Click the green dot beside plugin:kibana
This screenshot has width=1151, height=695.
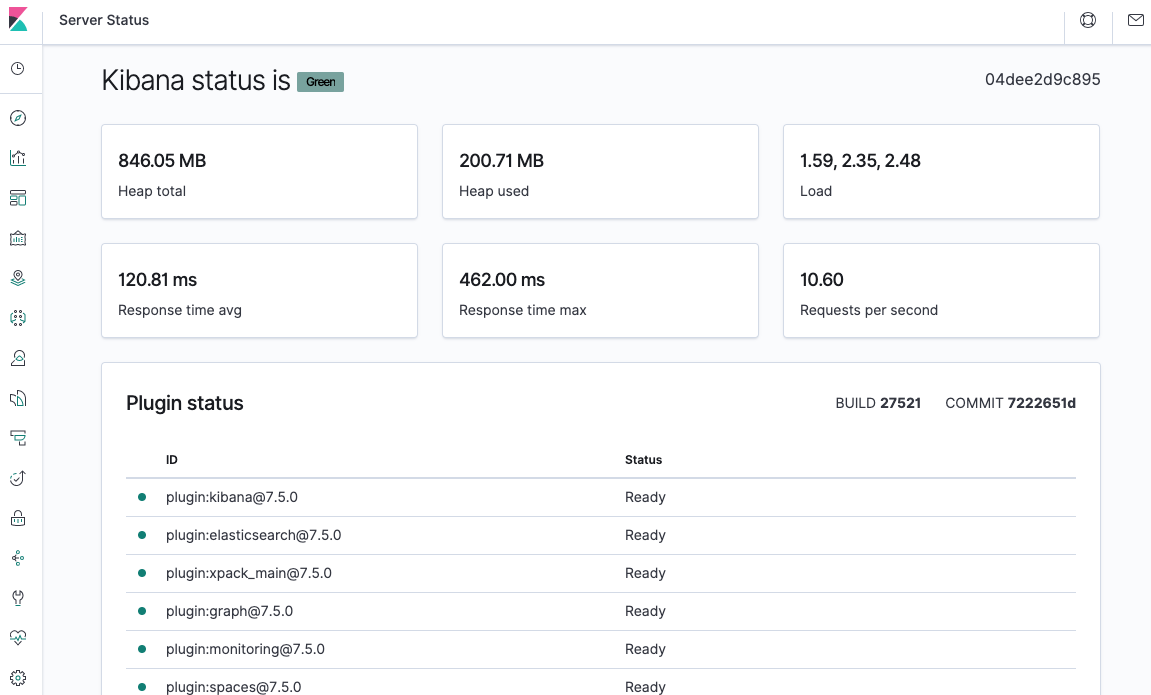[x=142, y=496]
